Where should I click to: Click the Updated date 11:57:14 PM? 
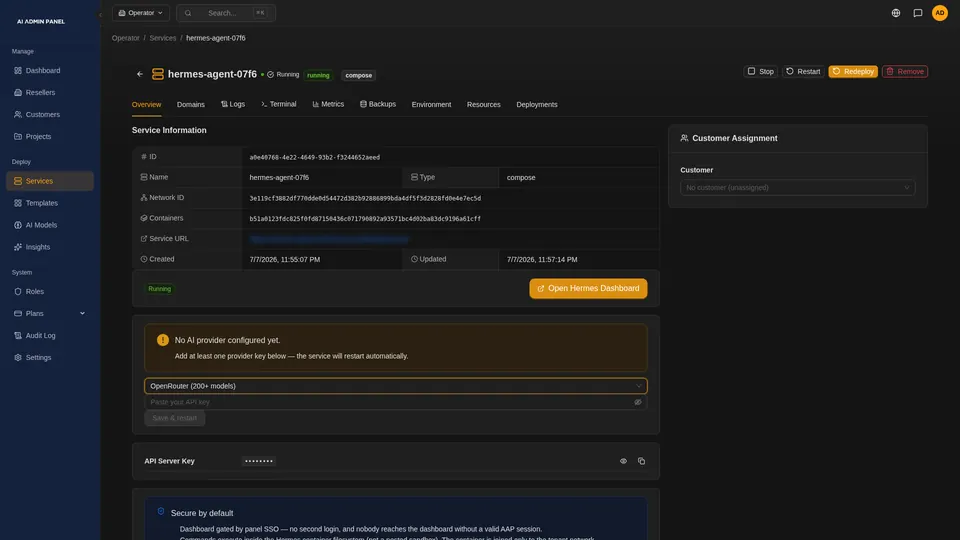tap(542, 260)
